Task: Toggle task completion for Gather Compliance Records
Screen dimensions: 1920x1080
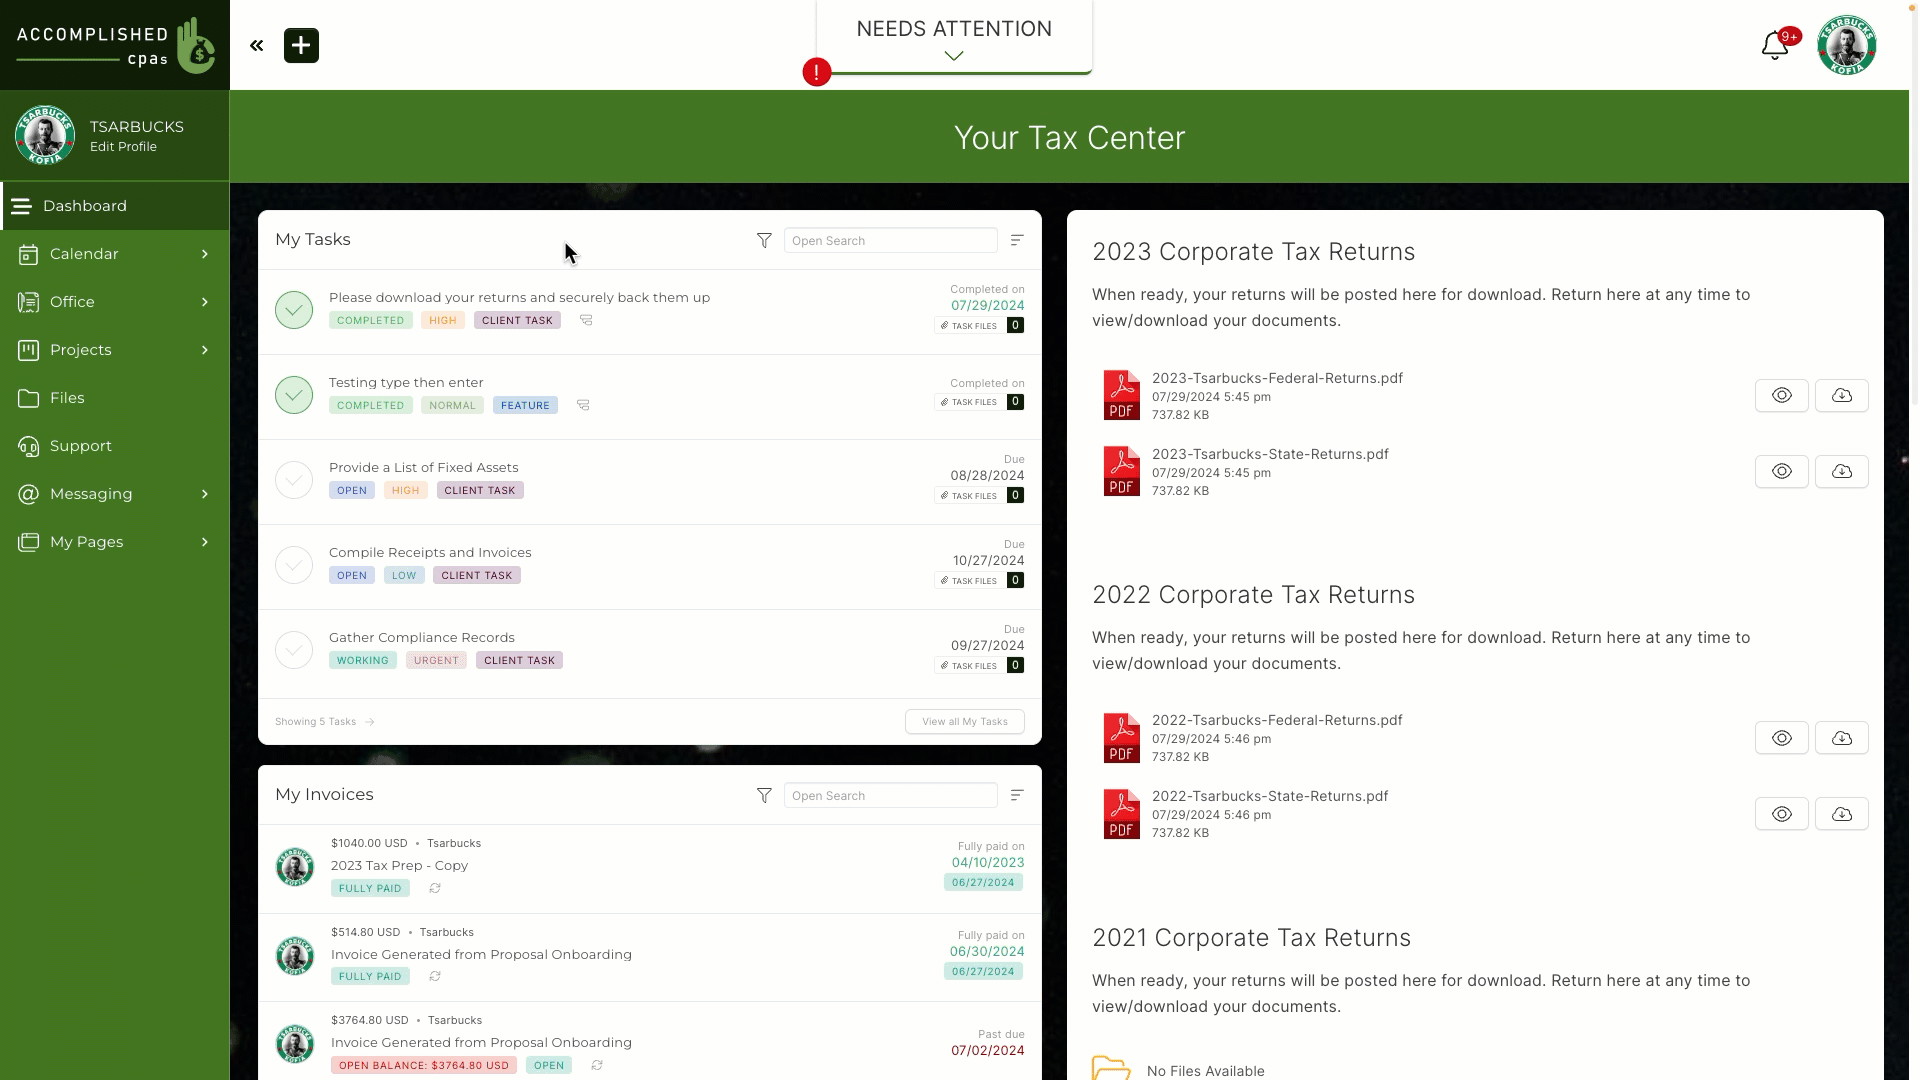Action: tap(294, 650)
